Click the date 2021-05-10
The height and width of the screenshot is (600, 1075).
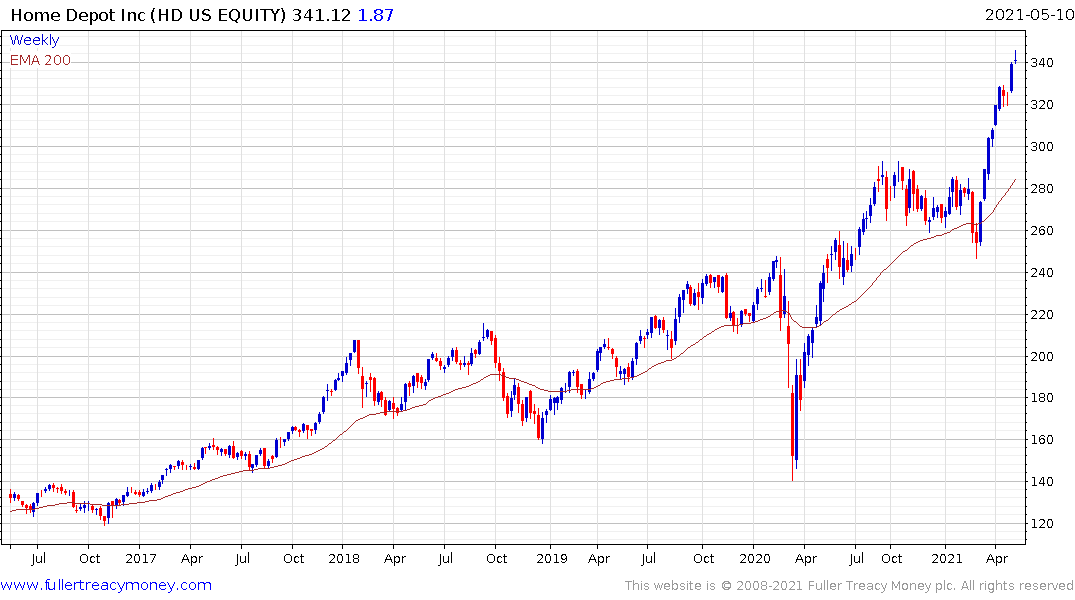(1029, 15)
